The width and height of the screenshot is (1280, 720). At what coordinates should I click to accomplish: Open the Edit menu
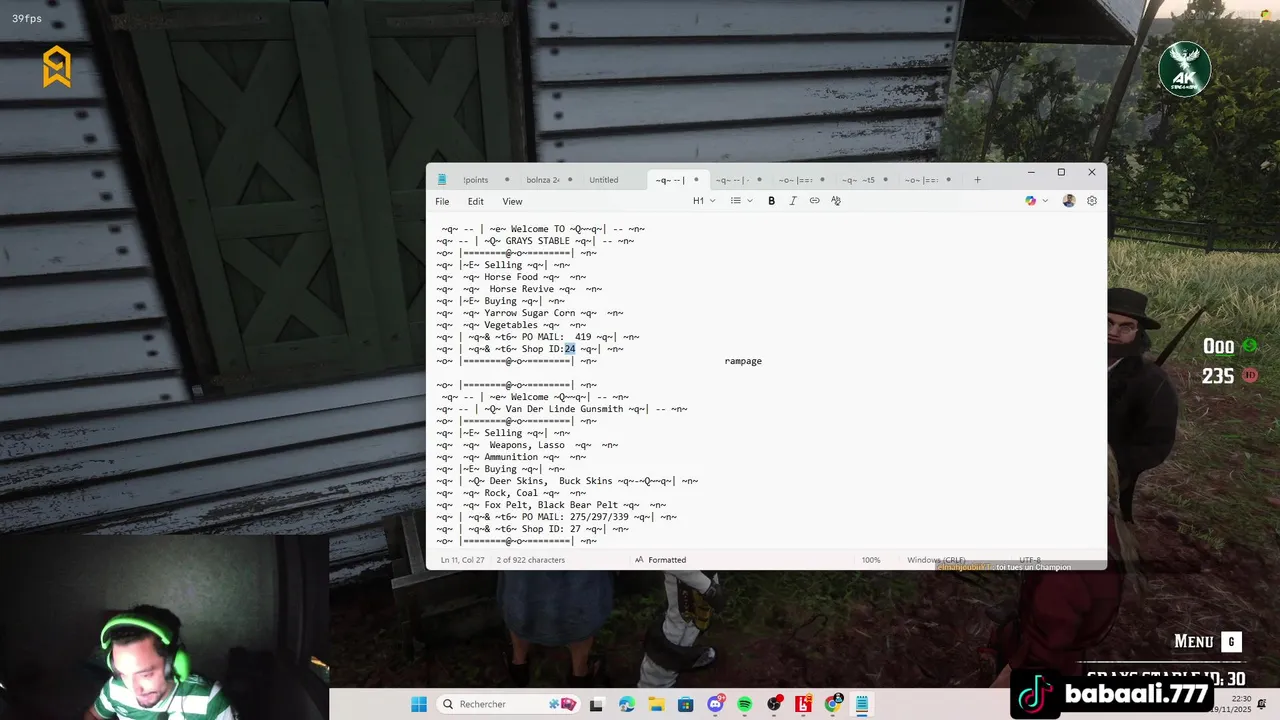pos(476,201)
